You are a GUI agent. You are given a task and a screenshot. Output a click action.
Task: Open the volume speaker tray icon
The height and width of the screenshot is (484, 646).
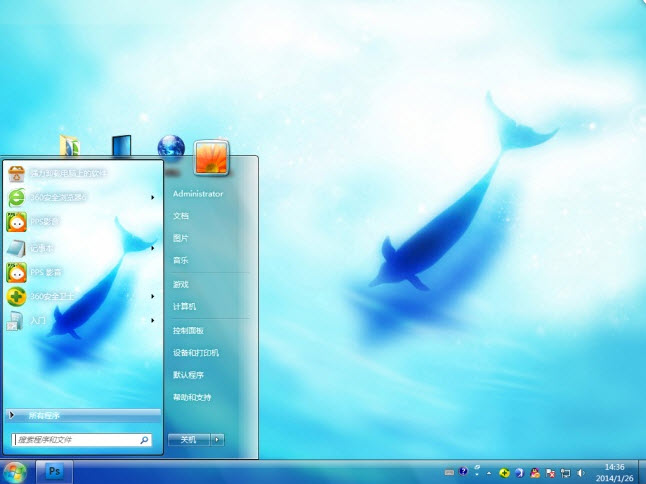(x=581, y=473)
